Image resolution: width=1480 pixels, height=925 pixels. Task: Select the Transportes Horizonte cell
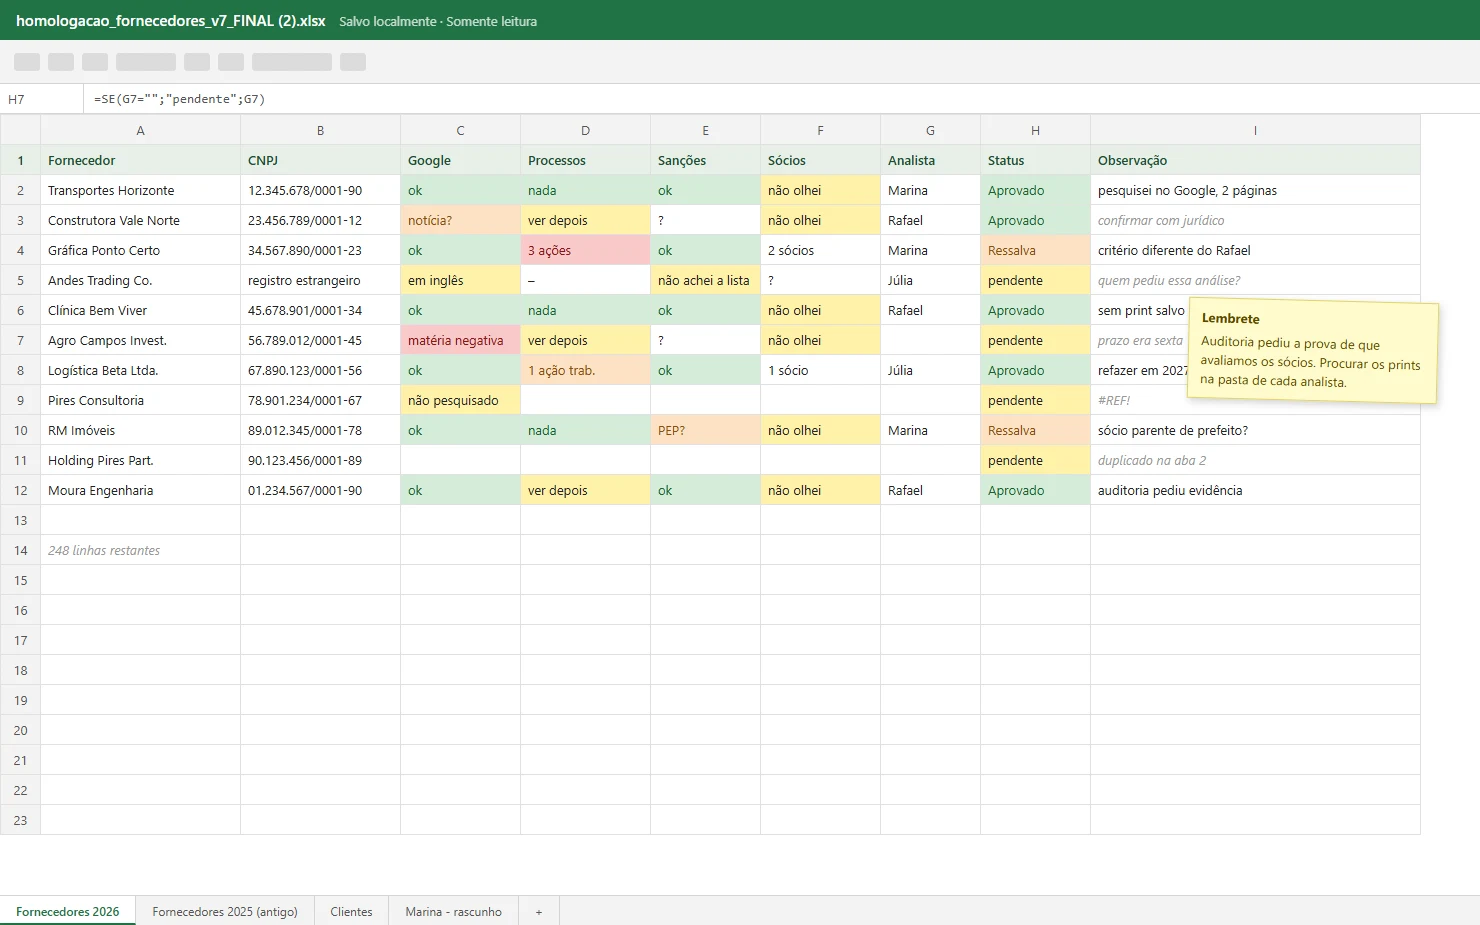click(140, 190)
